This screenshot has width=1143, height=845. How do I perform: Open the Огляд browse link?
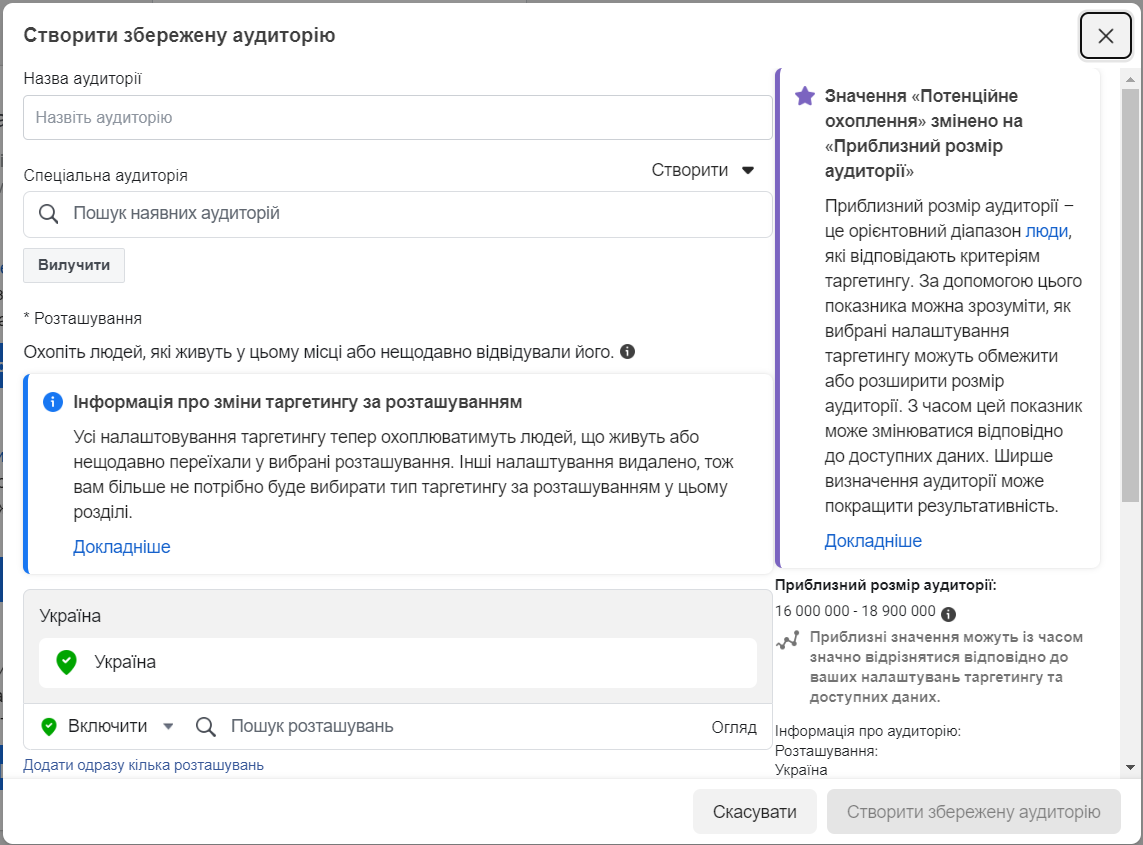click(x=734, y=727)
